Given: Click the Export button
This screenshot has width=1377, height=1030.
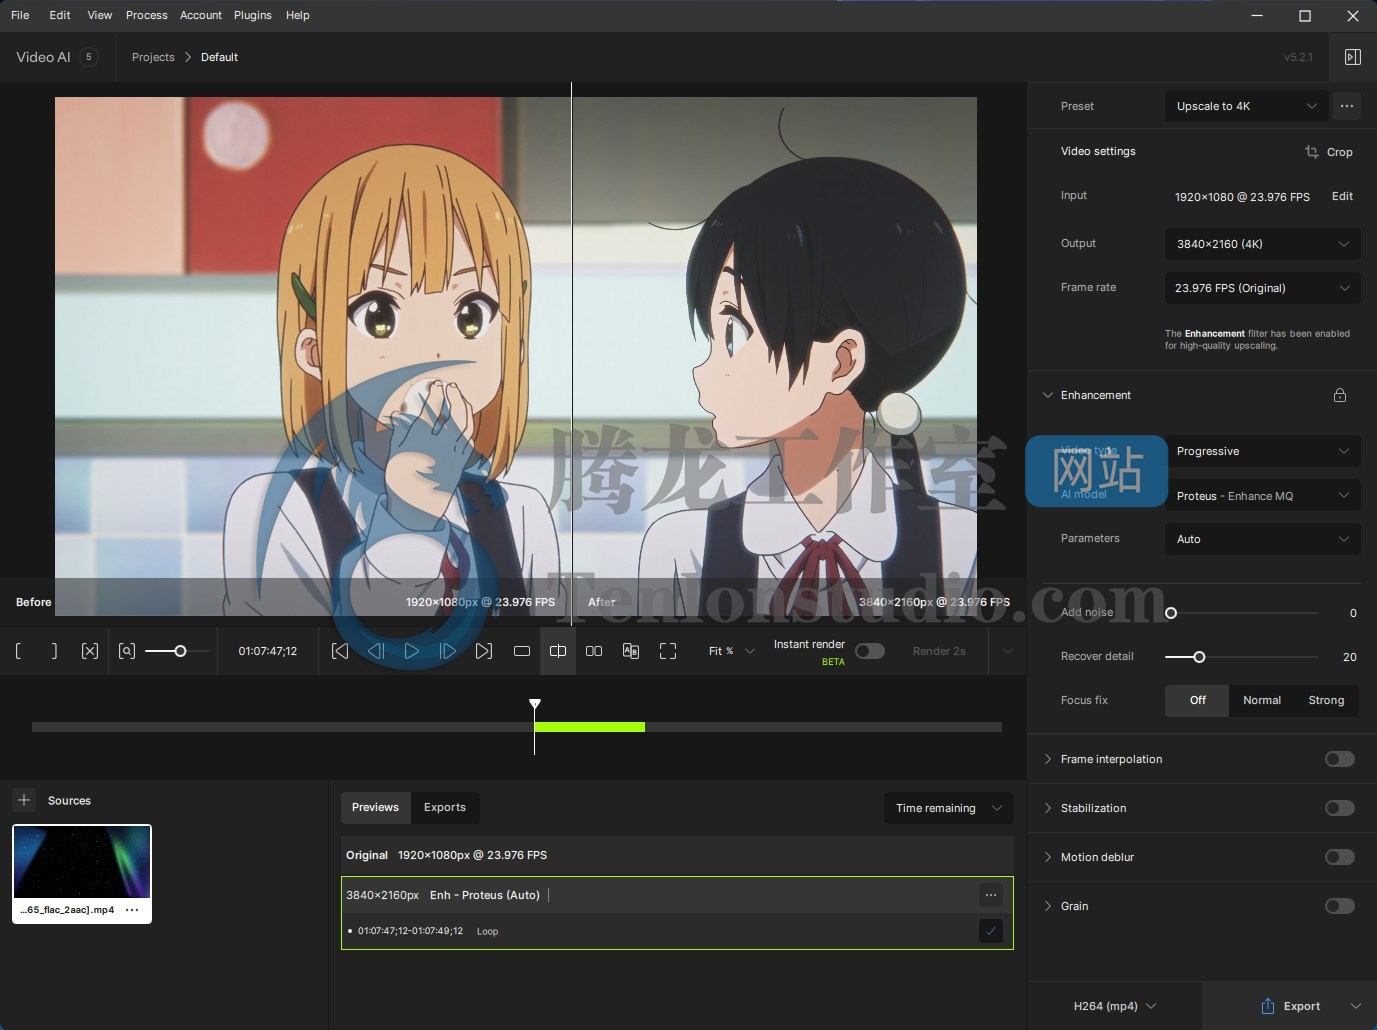Looking at the screenshot, I should click(1290, 1006).
